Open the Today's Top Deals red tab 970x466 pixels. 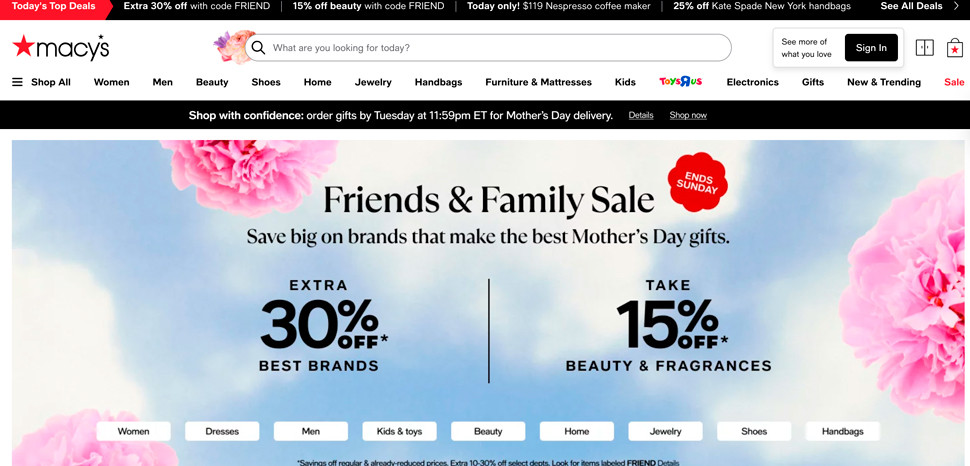pos(56,6)
